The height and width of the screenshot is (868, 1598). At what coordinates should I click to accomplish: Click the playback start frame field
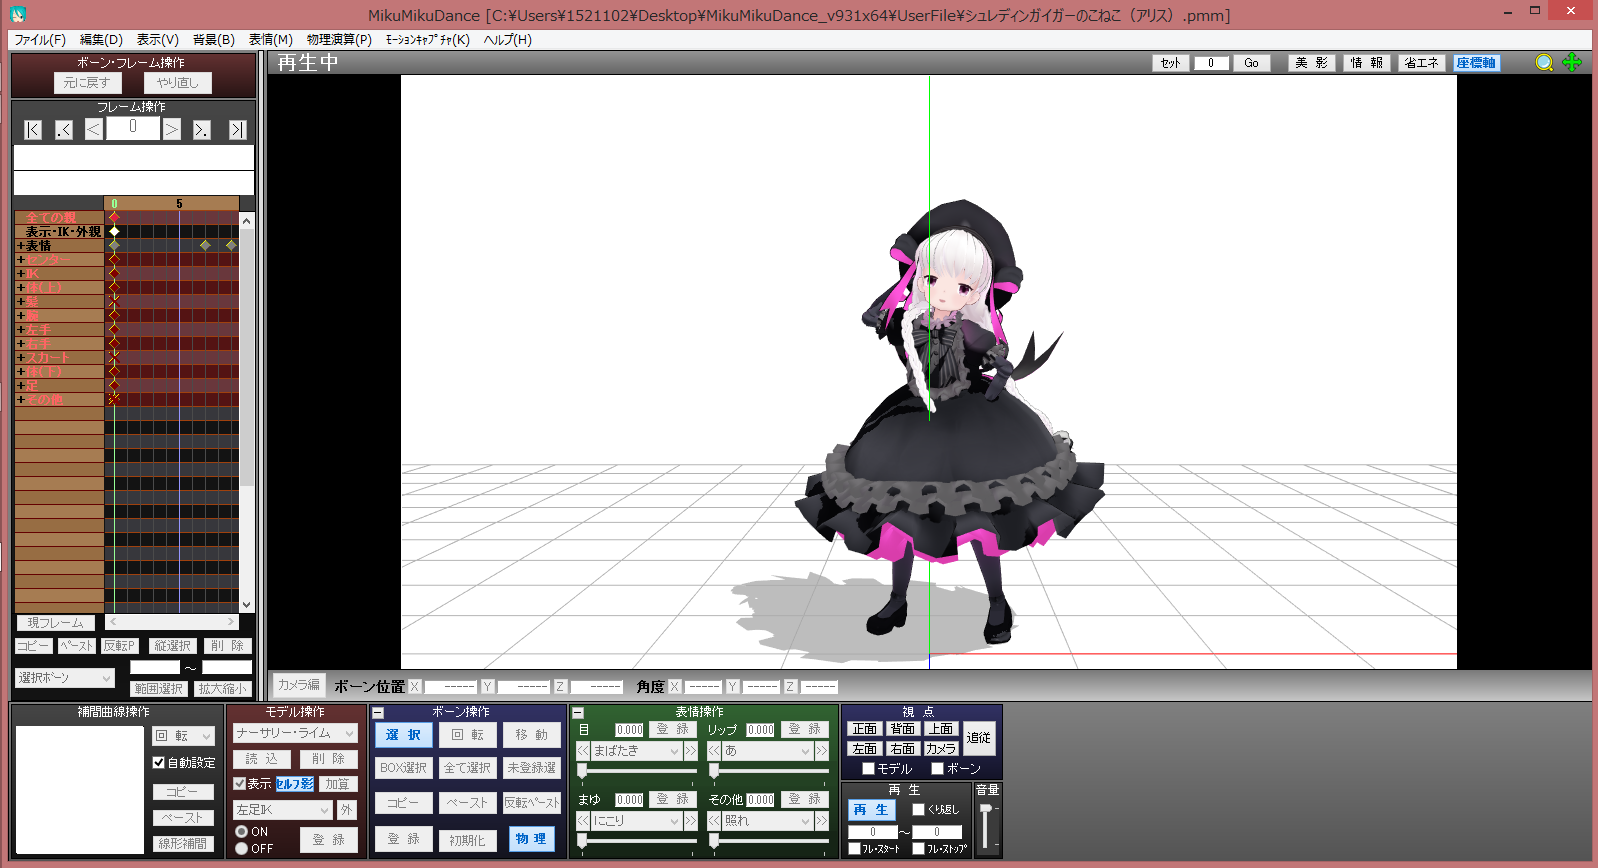tap(873, 832)
